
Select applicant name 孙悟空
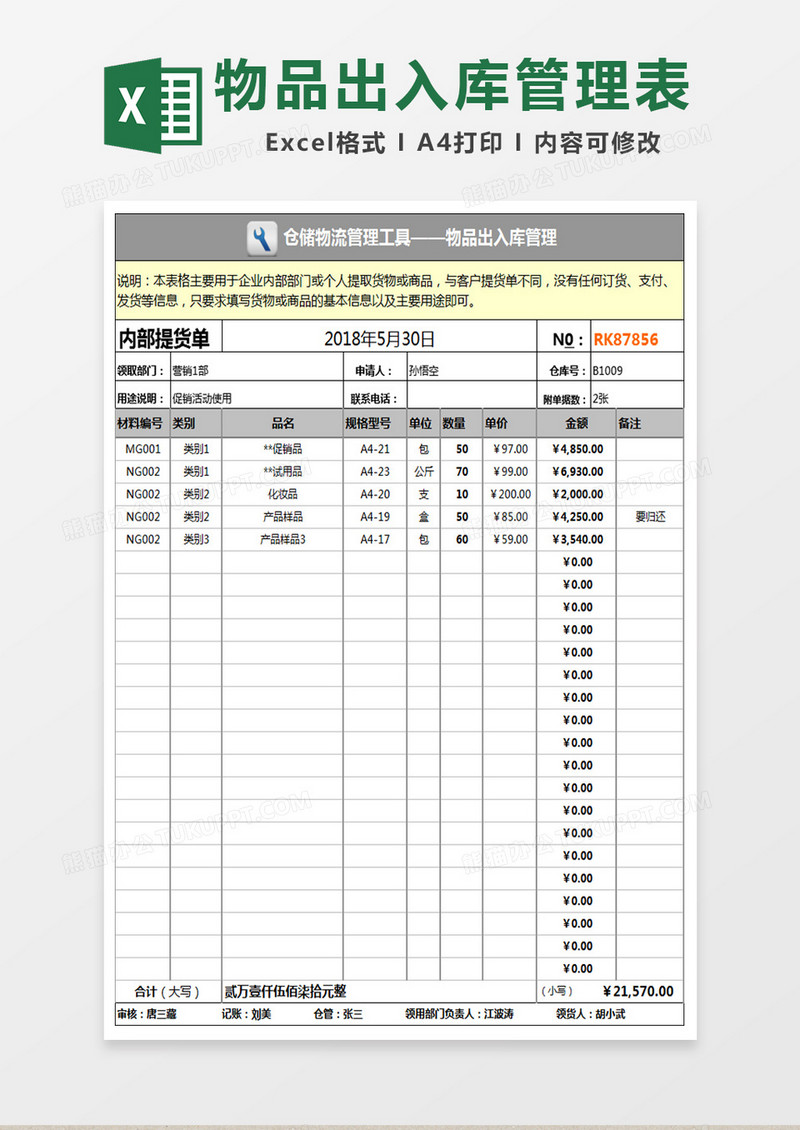(423, 371)
